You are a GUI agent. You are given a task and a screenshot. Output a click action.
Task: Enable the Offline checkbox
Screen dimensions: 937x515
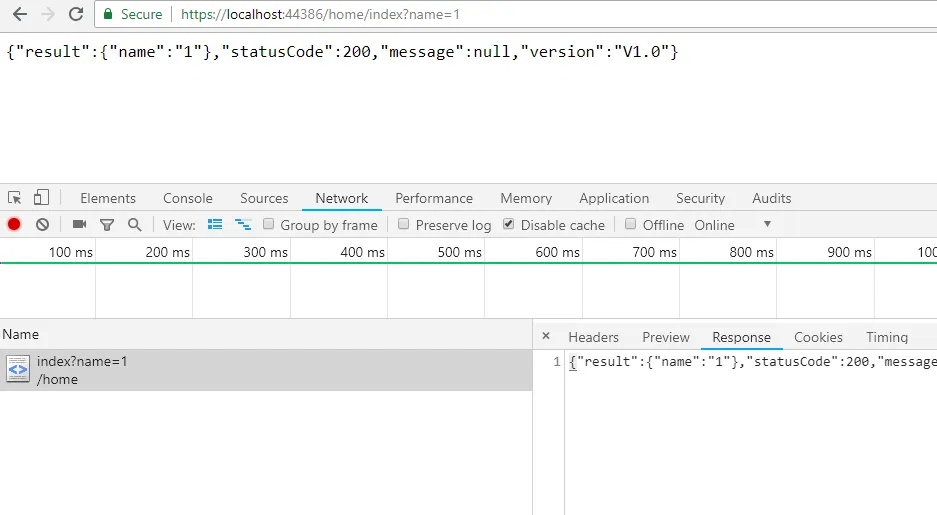(631, 225)
